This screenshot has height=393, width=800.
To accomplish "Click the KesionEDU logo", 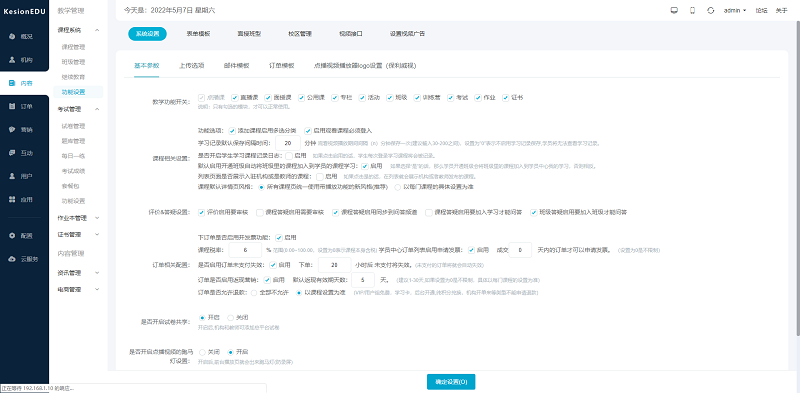I will tap(24, 11).
